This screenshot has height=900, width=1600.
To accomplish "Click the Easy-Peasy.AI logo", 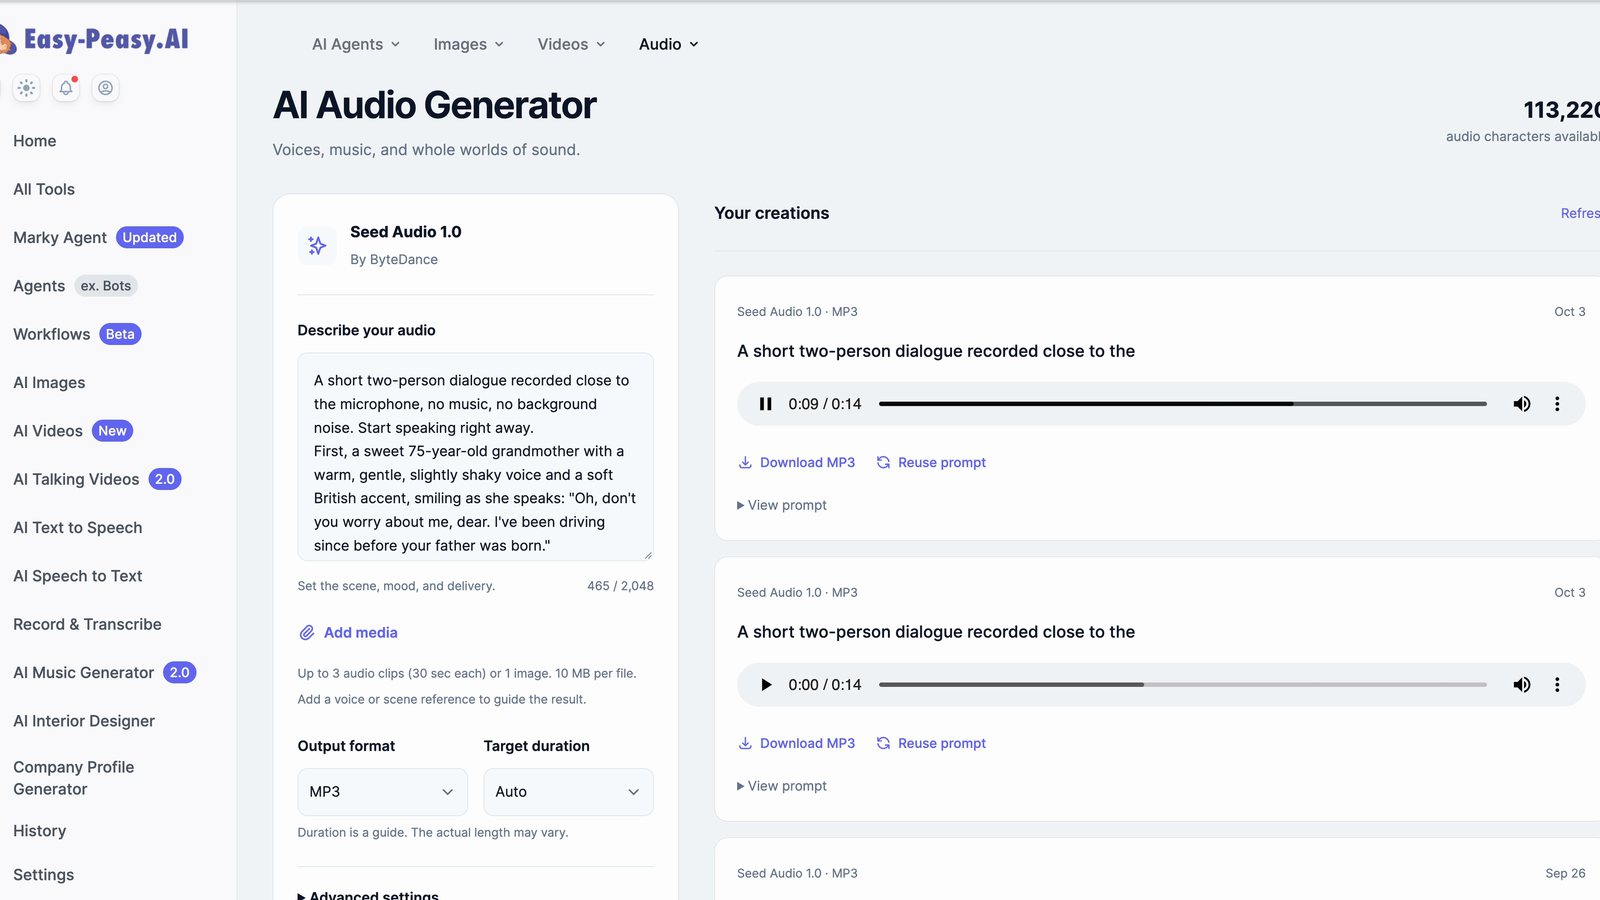I will coord(95,40).
